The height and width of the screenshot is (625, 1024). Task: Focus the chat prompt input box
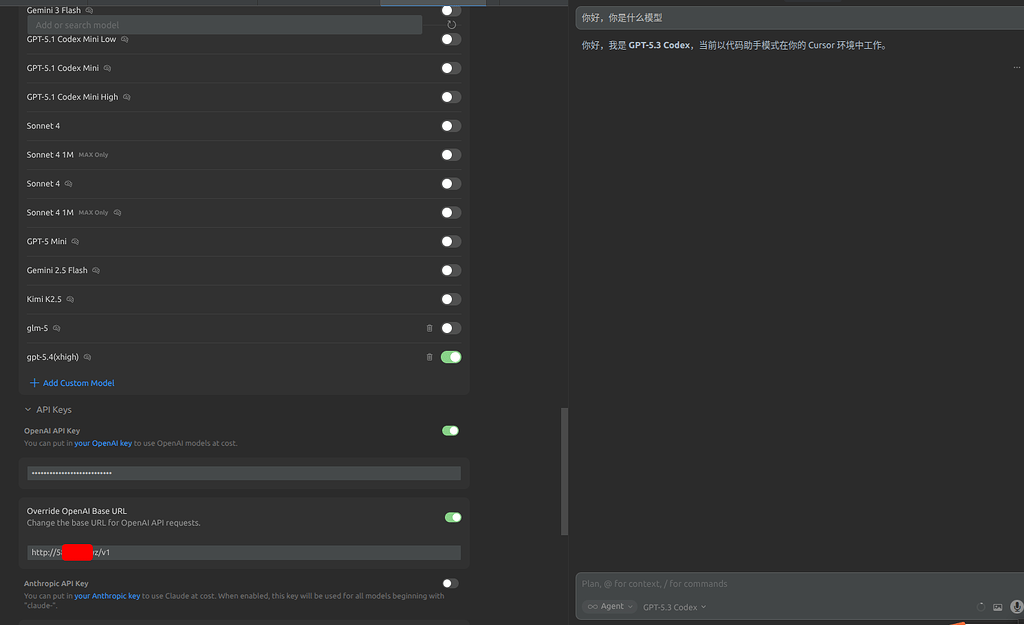(x=799, y=584)
